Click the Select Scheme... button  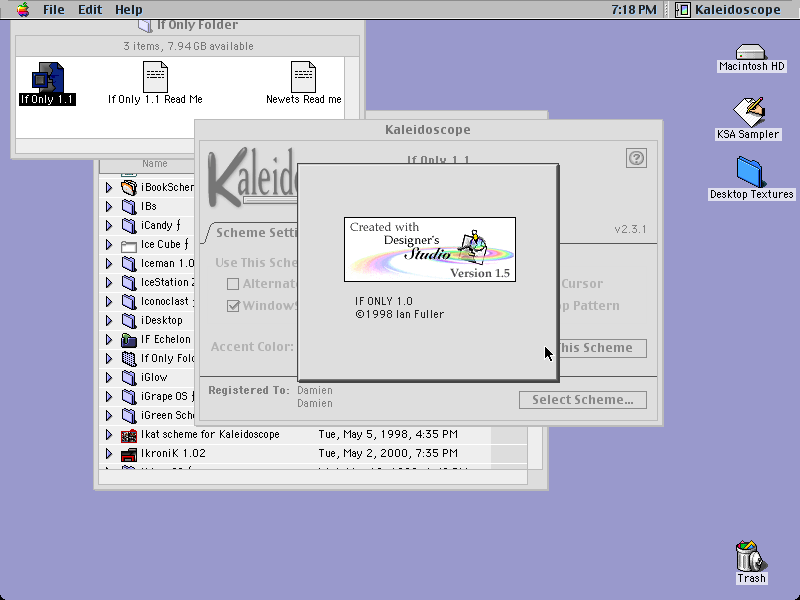pos(583,400)
